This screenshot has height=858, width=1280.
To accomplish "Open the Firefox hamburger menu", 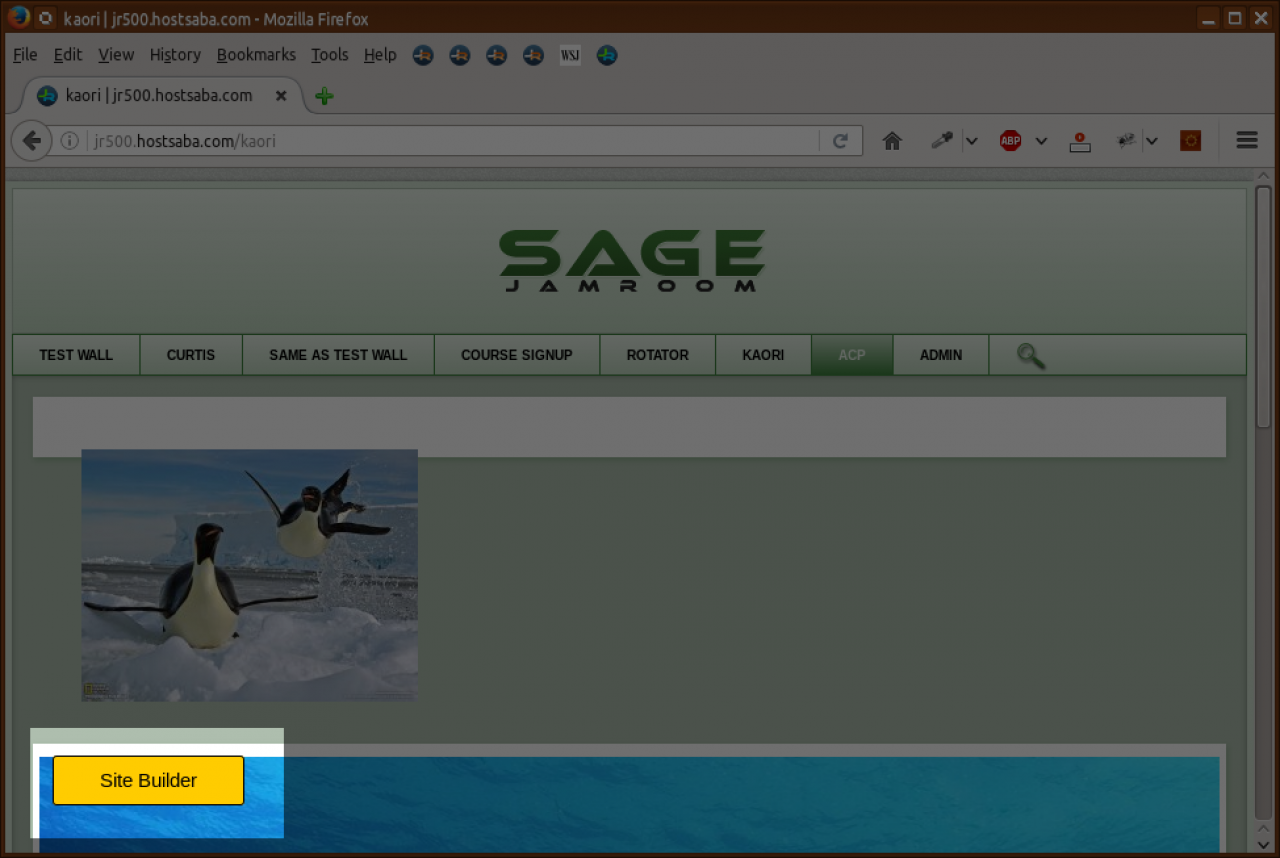I will (1246, 140).
